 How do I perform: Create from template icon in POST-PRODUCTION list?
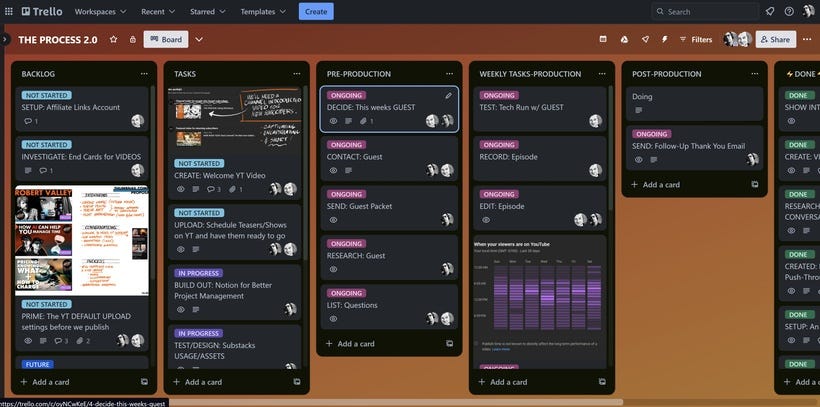755,185
